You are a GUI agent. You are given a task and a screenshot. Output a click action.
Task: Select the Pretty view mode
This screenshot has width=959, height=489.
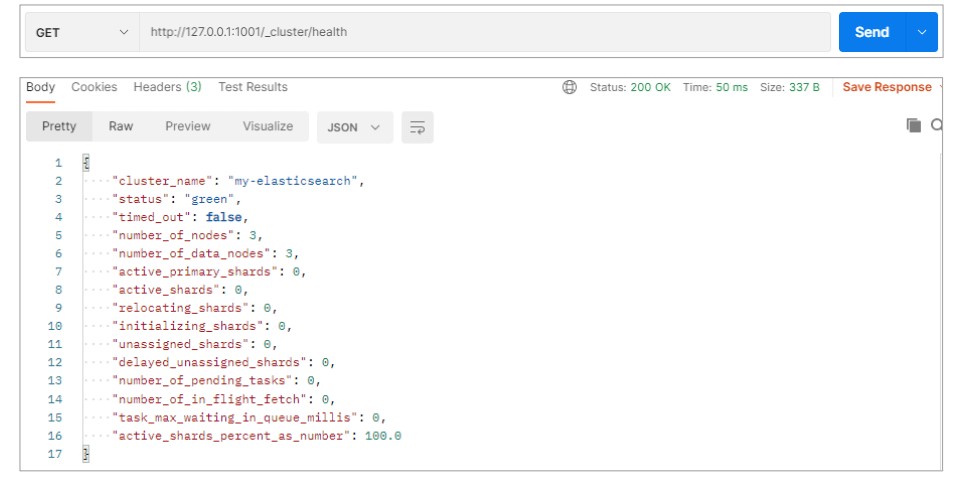click(59, 126)
